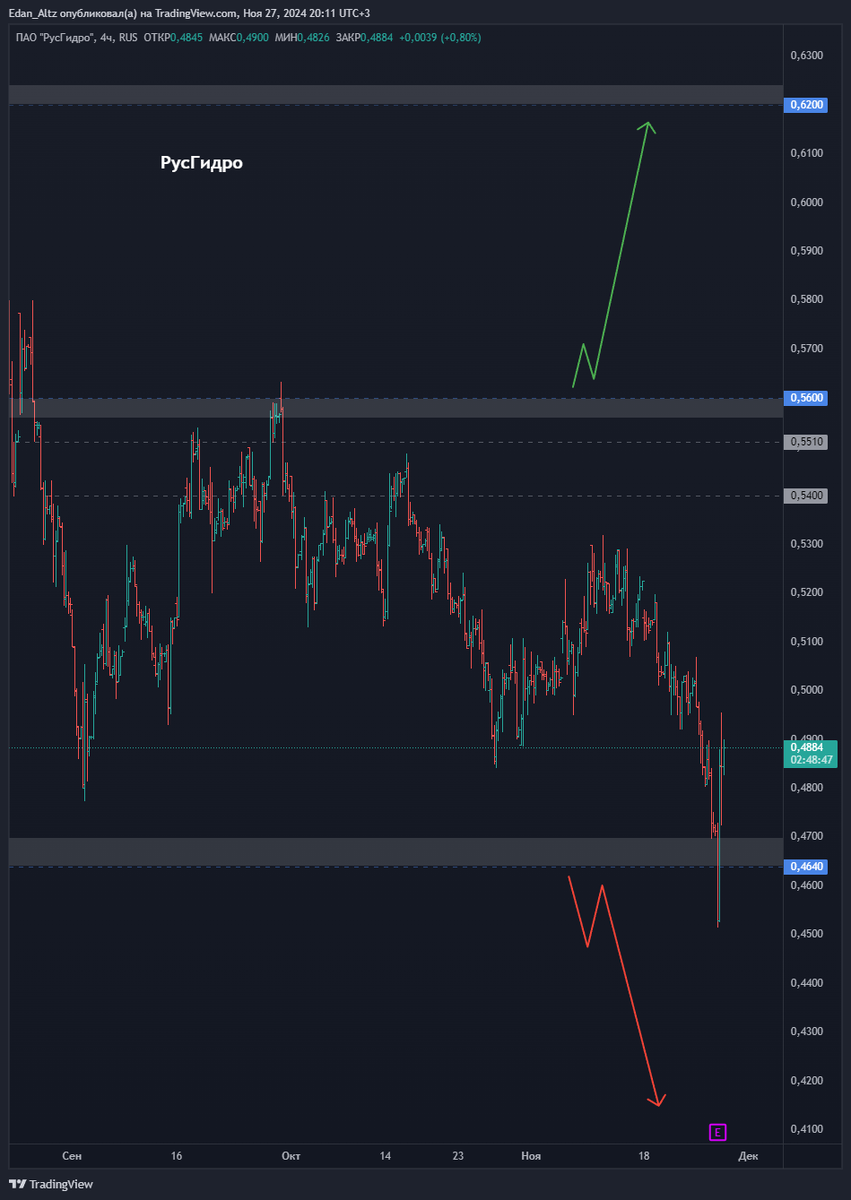Click the blue 0,4640 price level label

tap(807, 866)
